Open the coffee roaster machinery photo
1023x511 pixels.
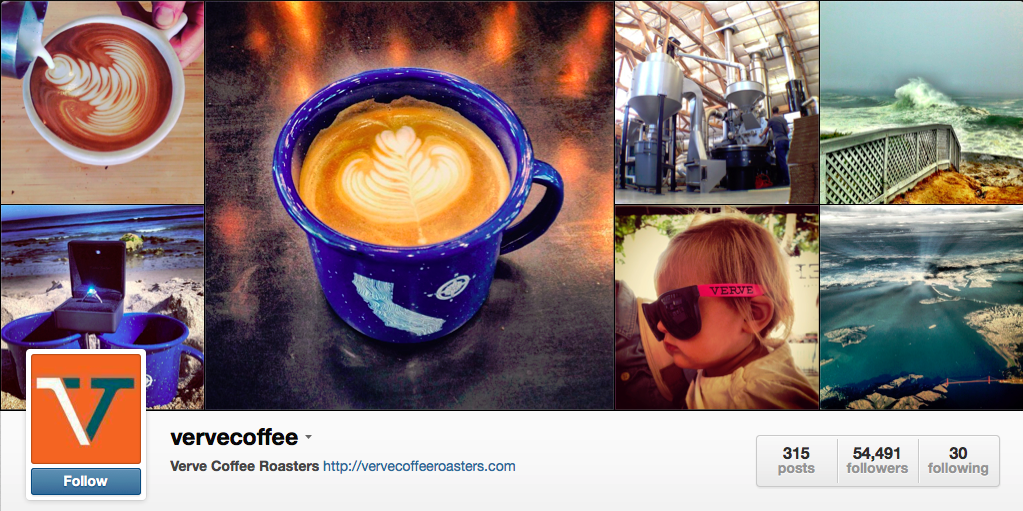tap(716, 102)
